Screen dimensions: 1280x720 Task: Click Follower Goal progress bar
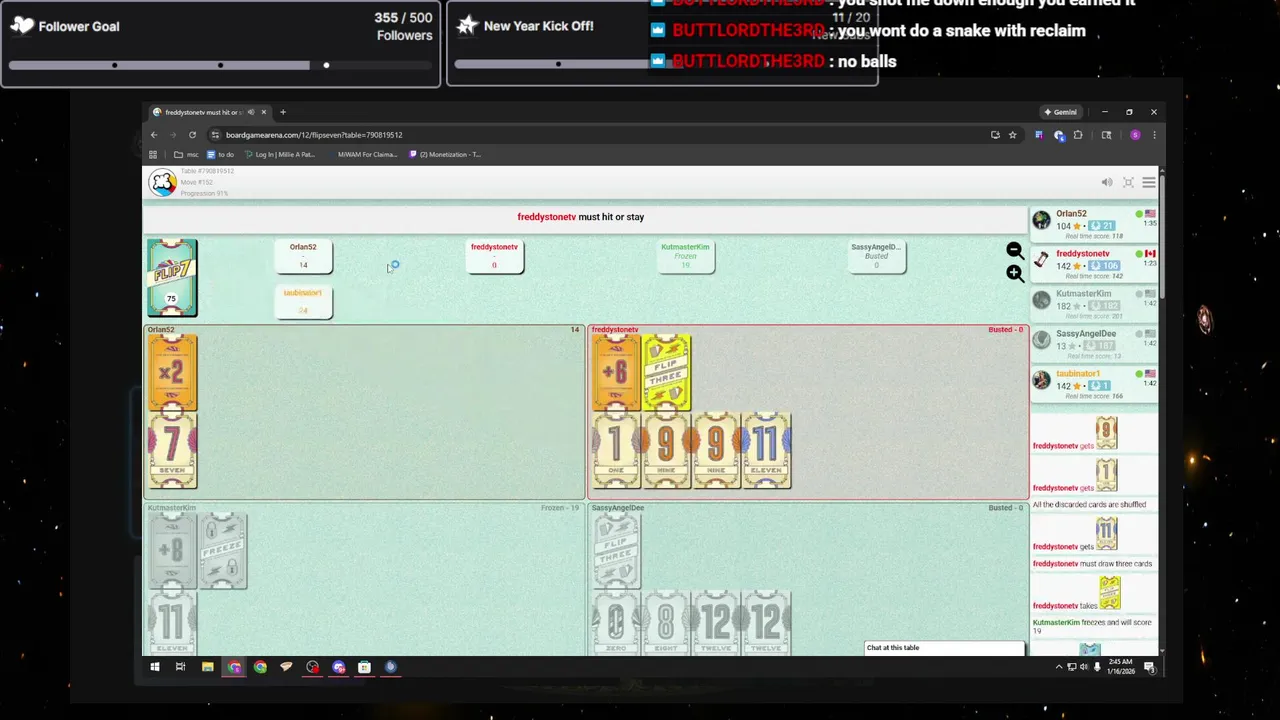tap(220, 65)
